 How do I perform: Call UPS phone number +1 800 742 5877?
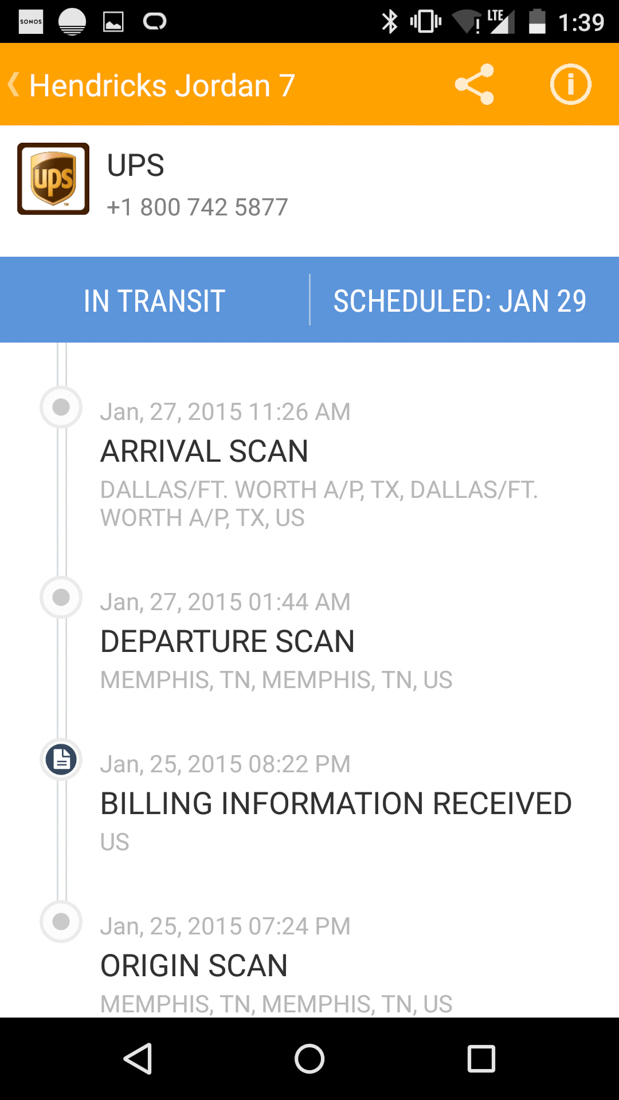coord(197,207)
